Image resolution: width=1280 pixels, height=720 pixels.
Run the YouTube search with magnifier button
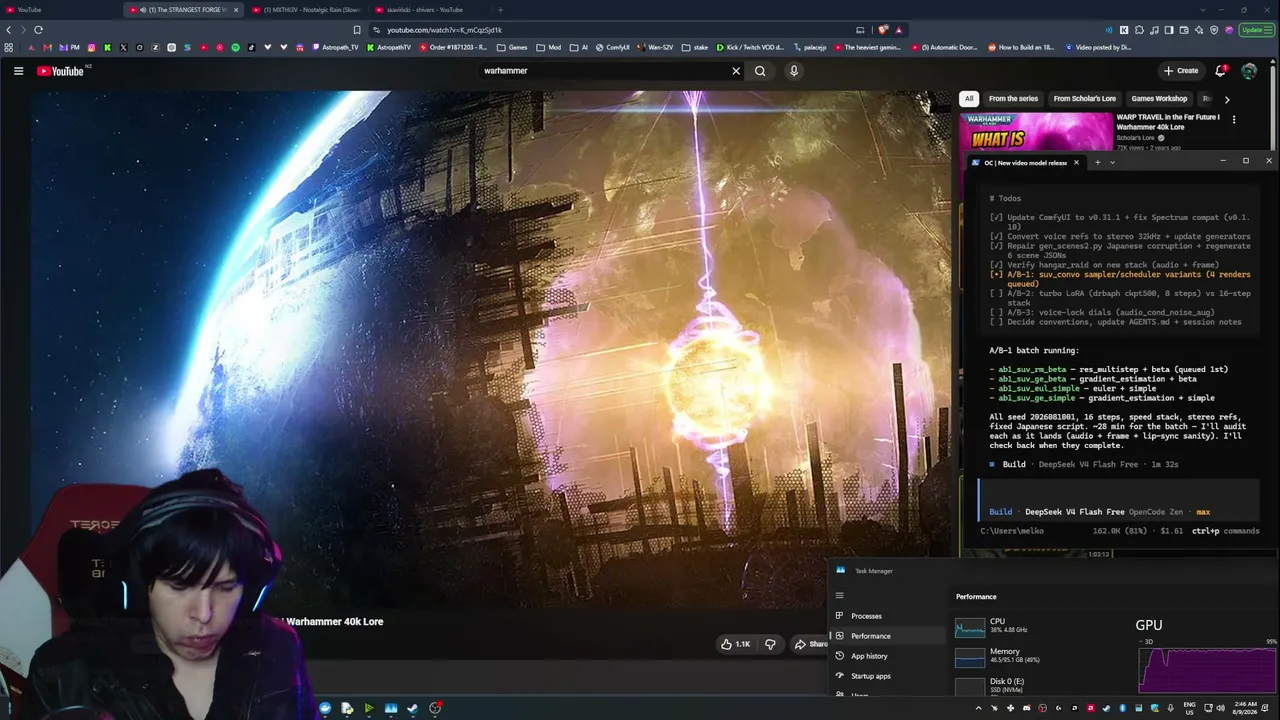760,71
